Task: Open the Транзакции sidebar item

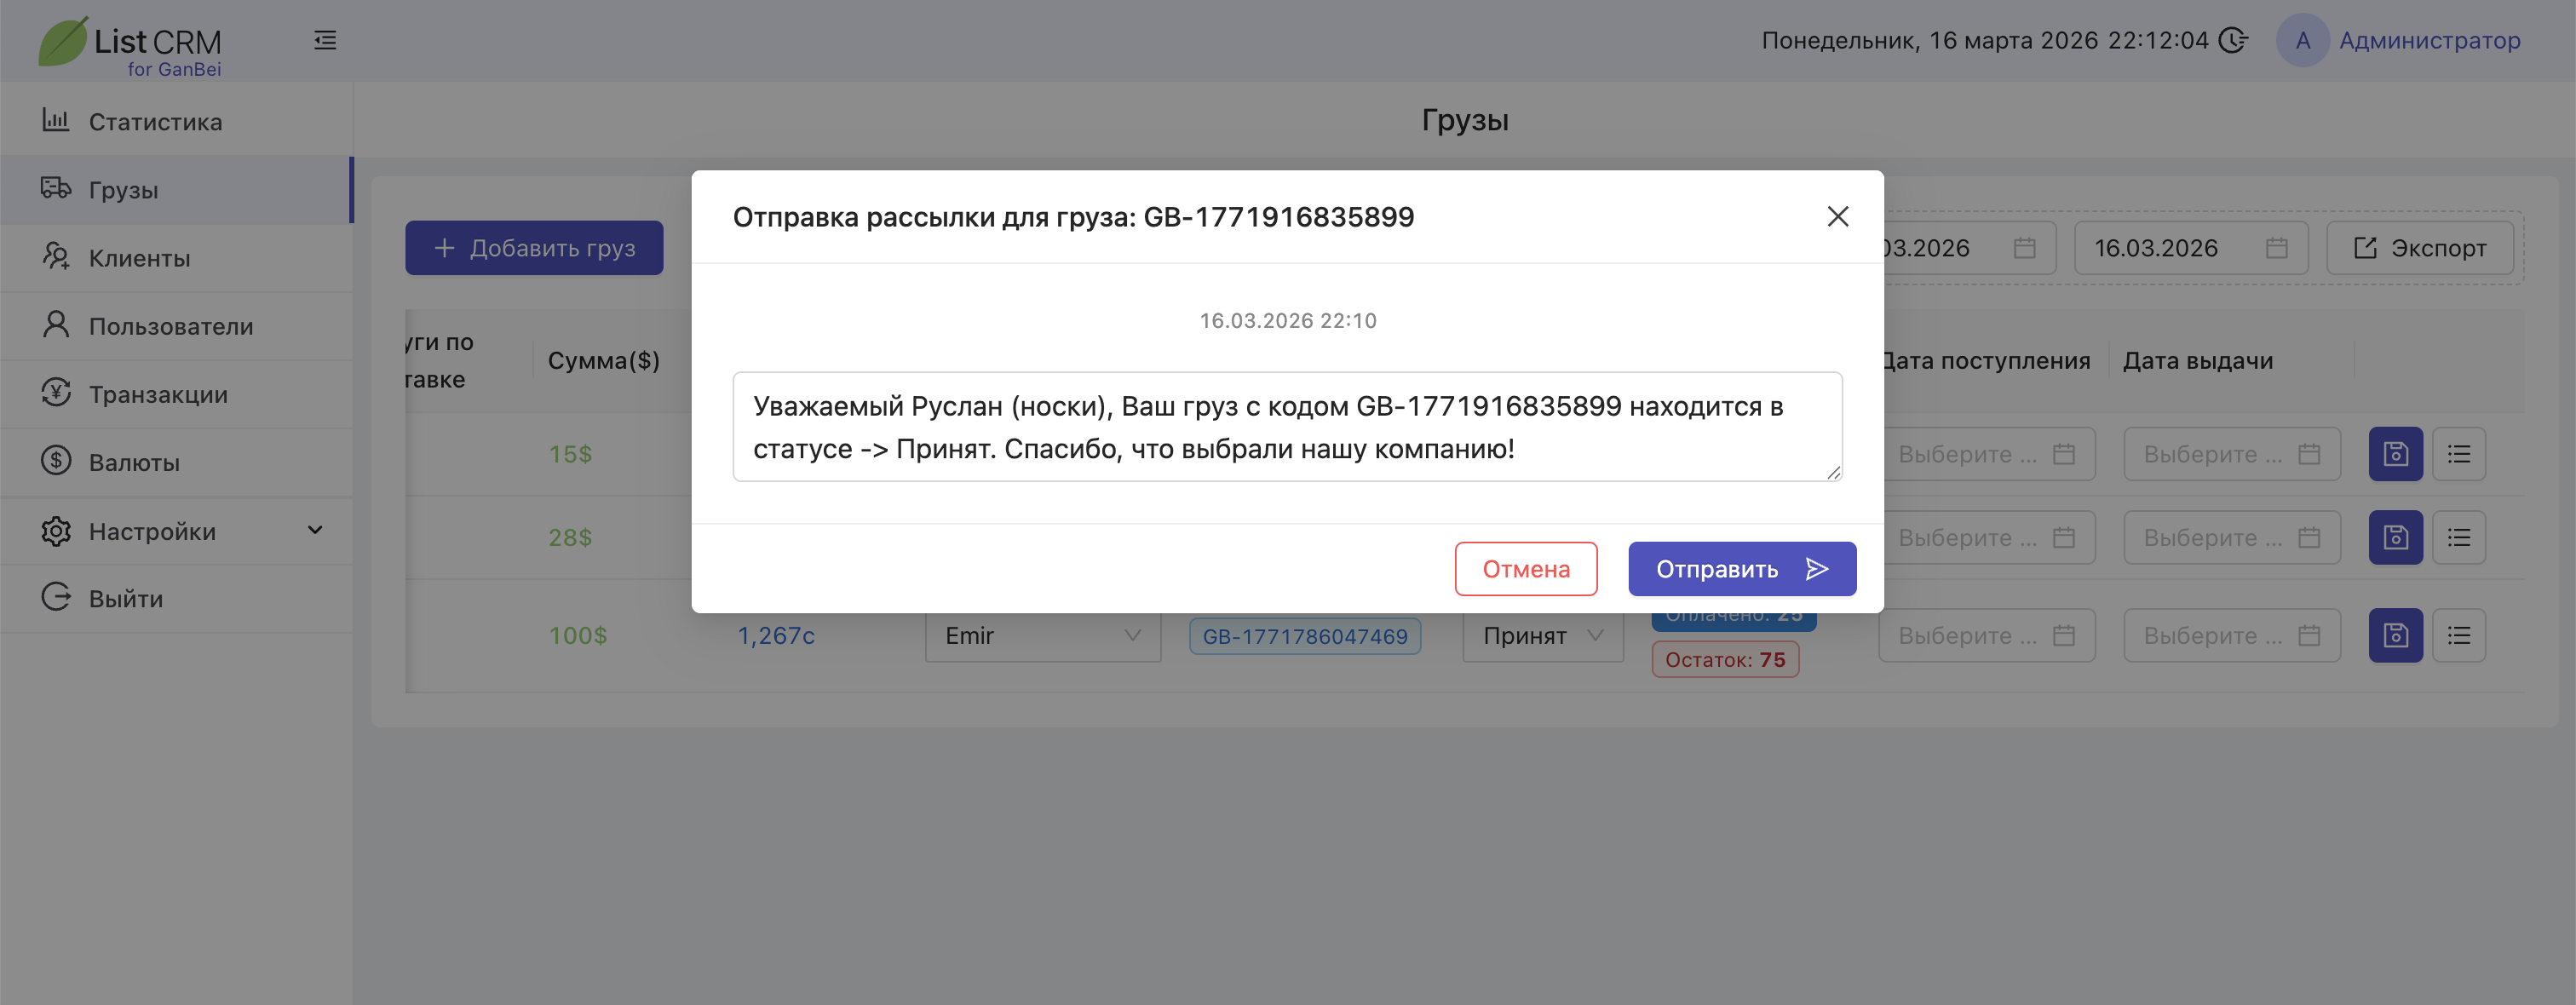Action: (x=158, y=394)
